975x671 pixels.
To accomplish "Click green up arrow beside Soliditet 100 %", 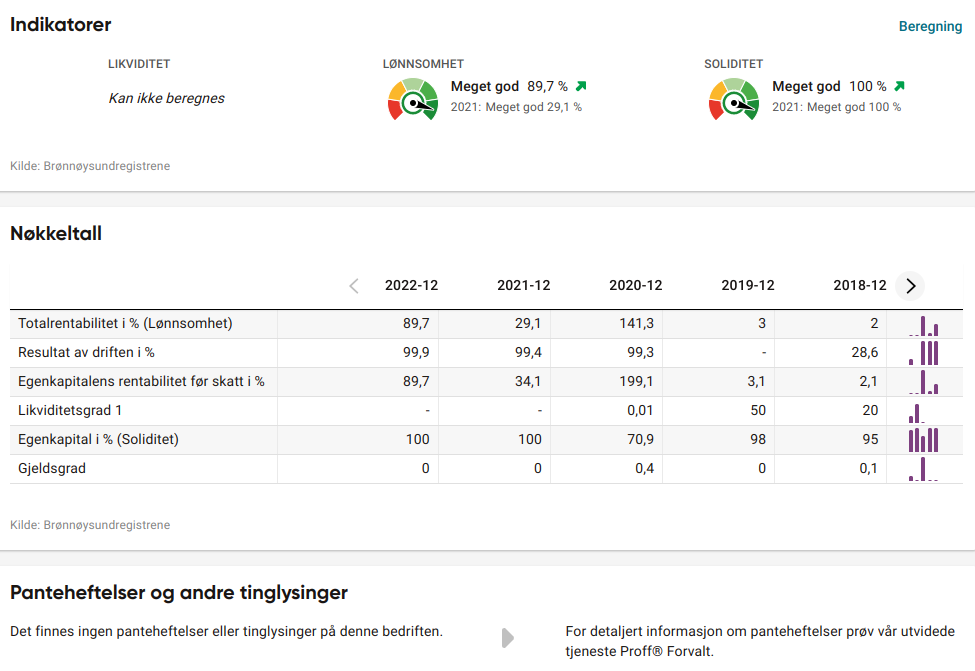I will pyautogui.click(x=899, y=87).
